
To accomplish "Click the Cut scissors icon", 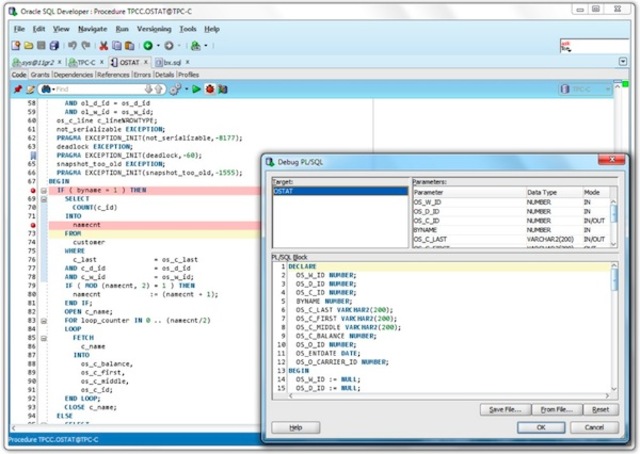I will [x=104, y=46].
